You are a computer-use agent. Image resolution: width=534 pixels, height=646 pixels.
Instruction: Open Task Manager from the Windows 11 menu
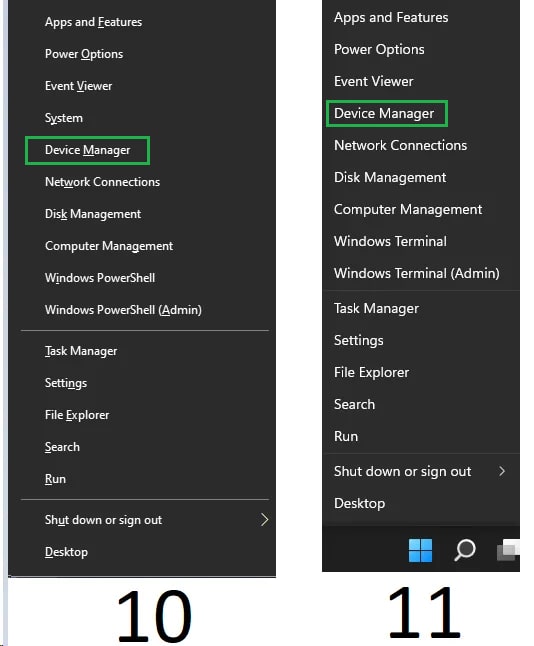coord(376,309)
